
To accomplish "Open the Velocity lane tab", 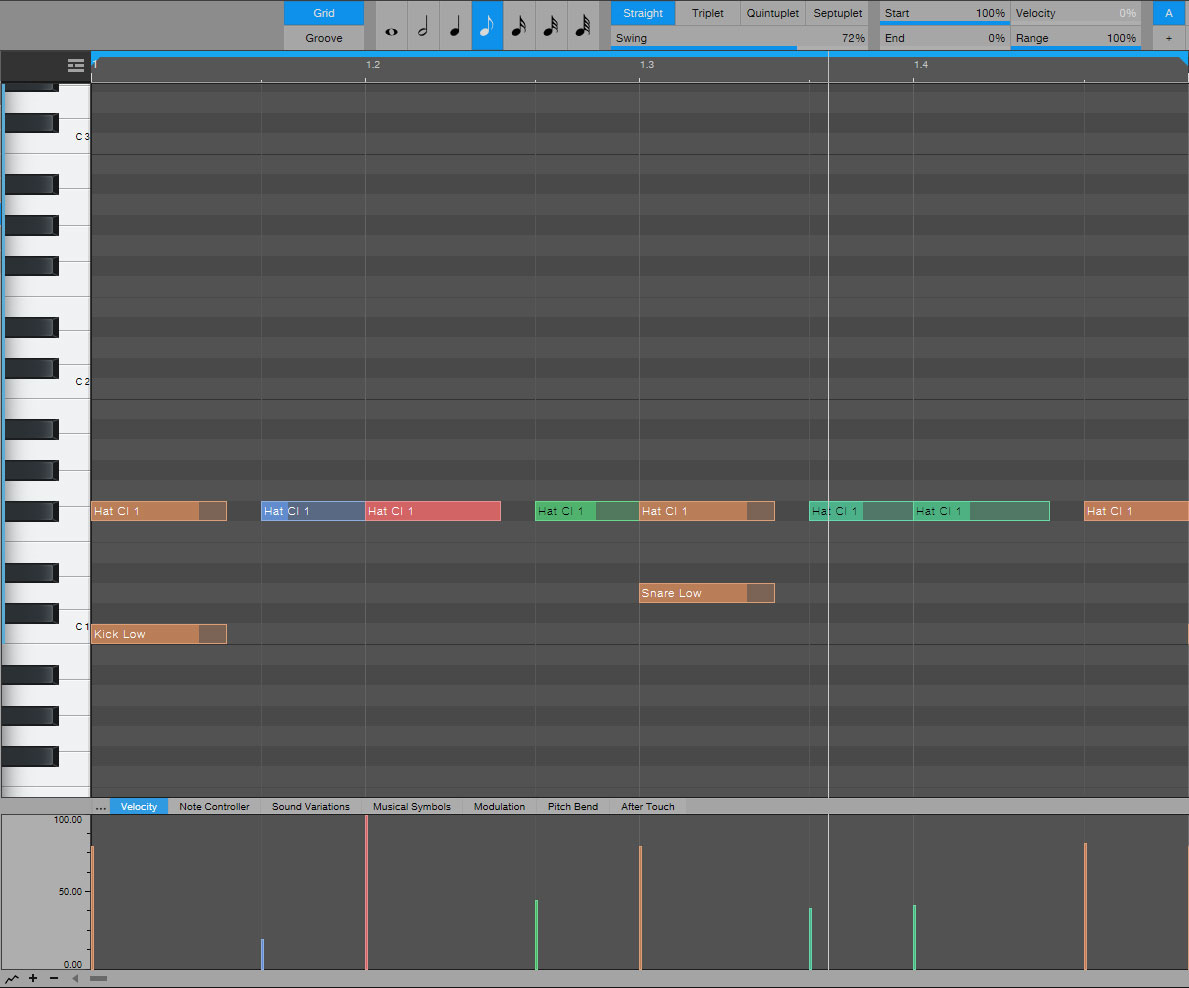I will [139, 807].
